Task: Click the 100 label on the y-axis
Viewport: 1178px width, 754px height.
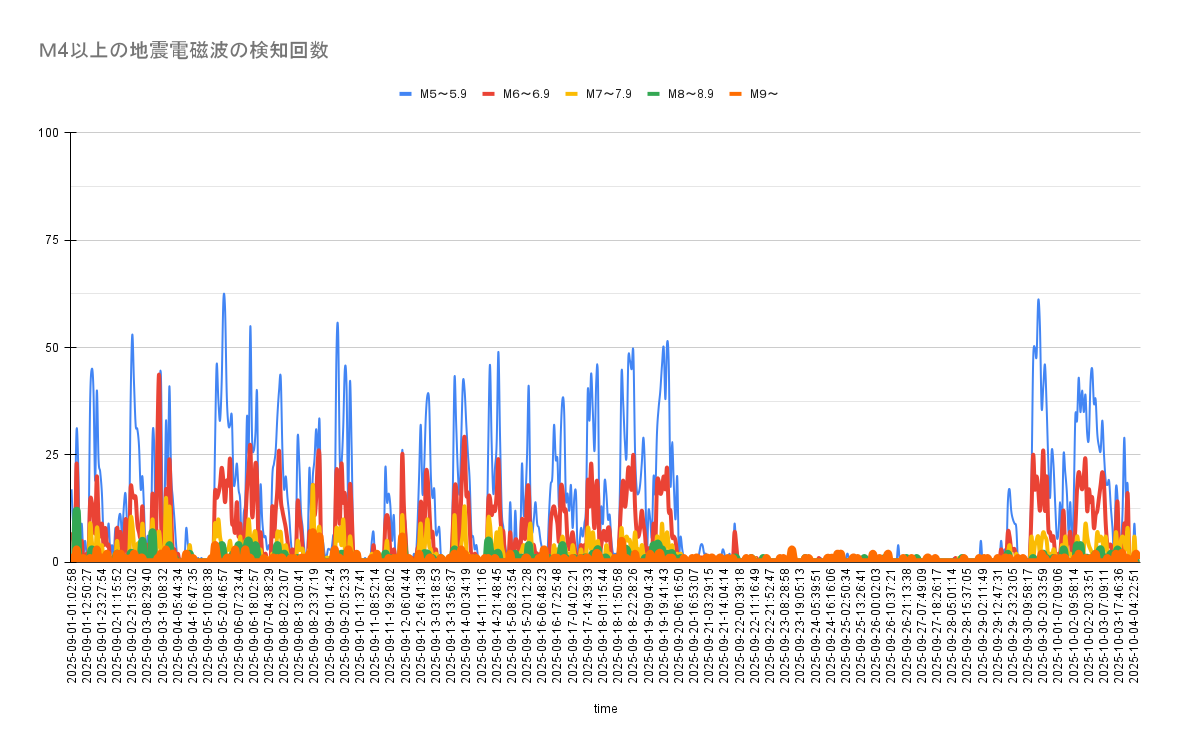Action: pyautogui.click(x=50, y=133)
